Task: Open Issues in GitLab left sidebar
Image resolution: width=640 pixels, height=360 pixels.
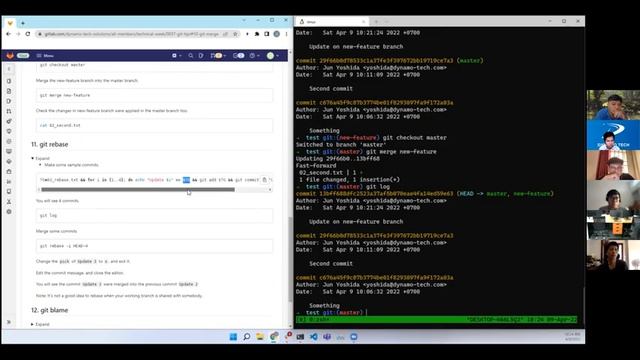Action: pyautogui.click(x=9, y=101)
